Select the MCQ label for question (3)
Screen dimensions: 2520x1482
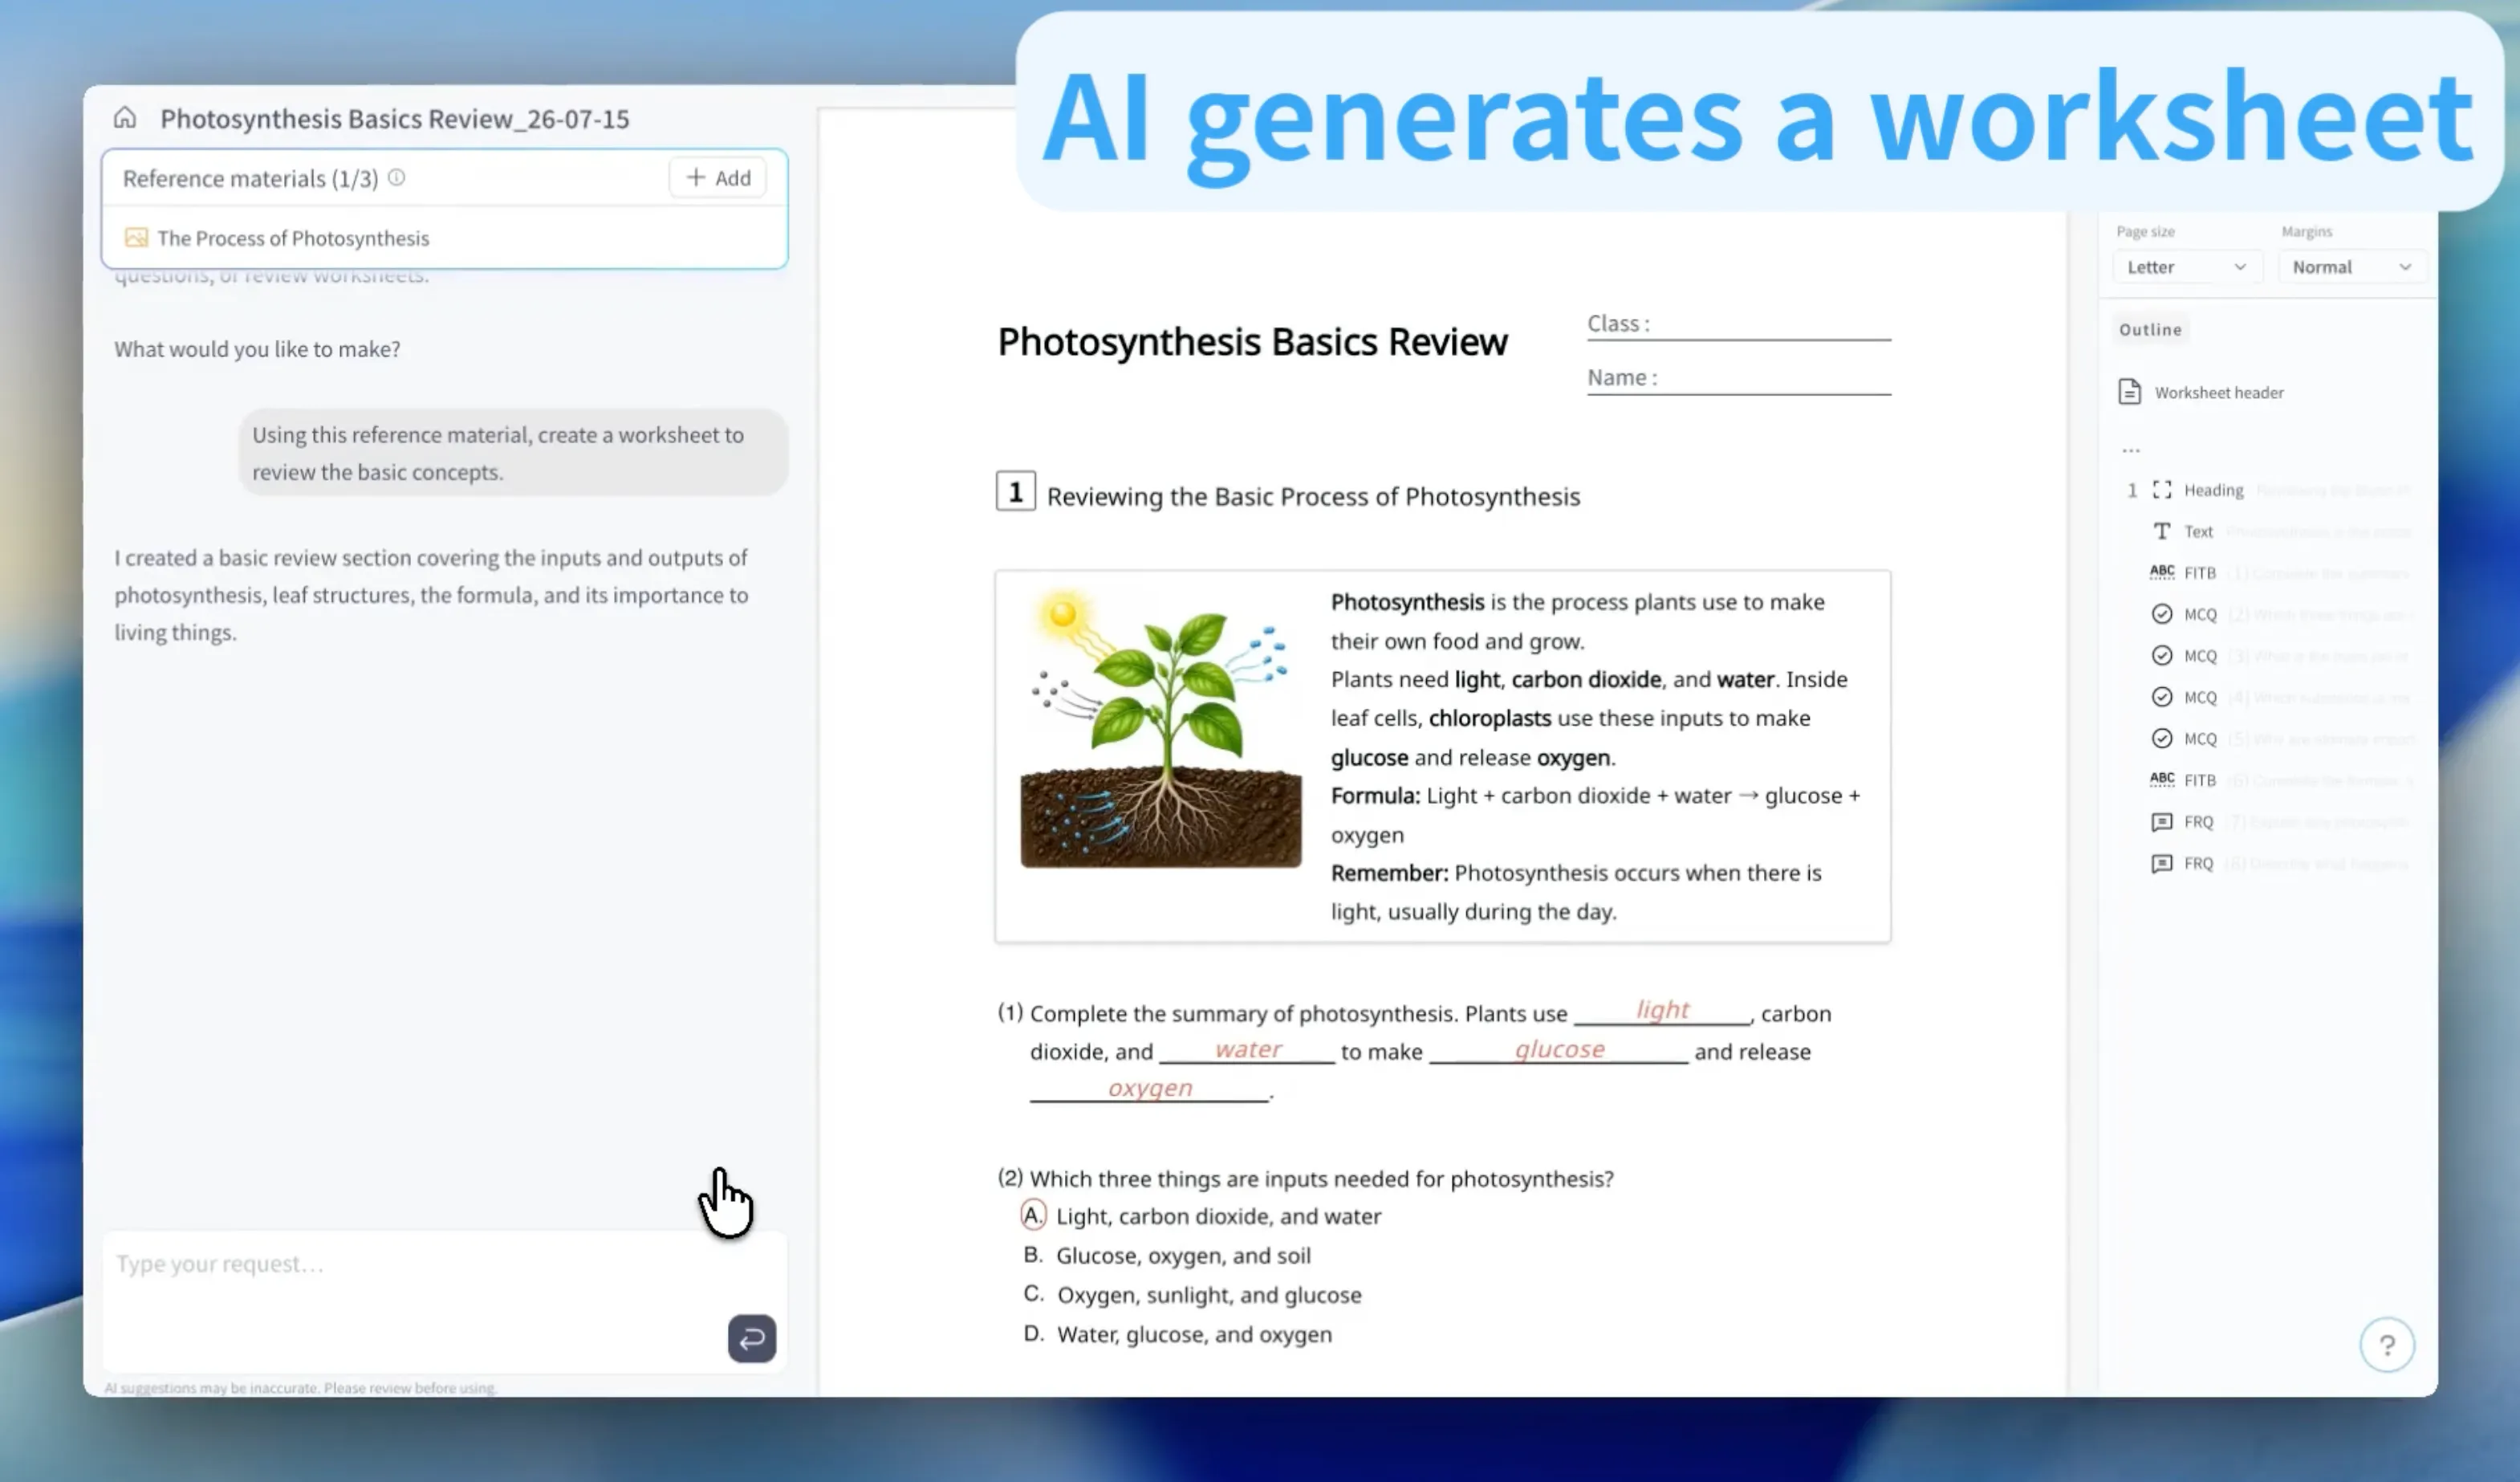pyautogui.click(x=2200, y=656)
